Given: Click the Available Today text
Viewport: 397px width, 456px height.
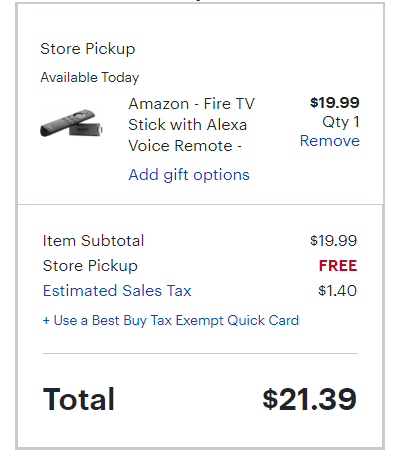Looking at the screenshot, I should pos(90,78).
